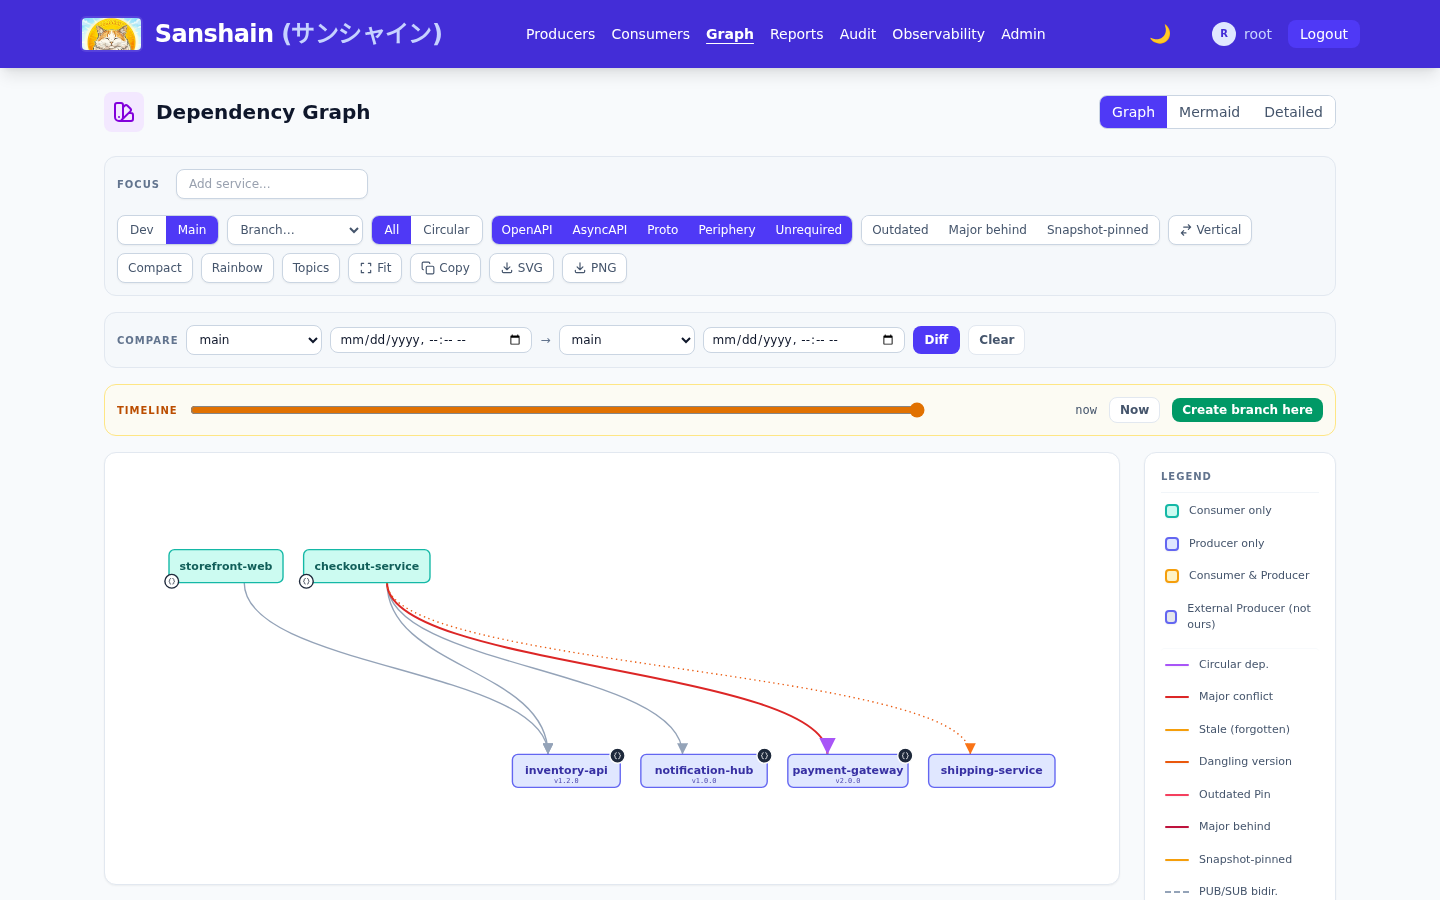Toggle the Circular dependencies filter
The image size is (1440, 900).
446,230
